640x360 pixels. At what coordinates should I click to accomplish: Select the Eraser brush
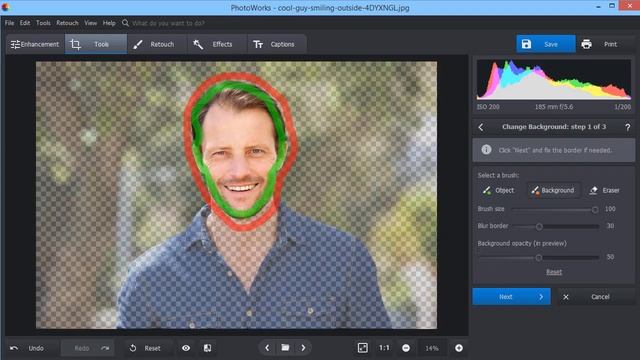pyautogui.click(x=604, y=191)
